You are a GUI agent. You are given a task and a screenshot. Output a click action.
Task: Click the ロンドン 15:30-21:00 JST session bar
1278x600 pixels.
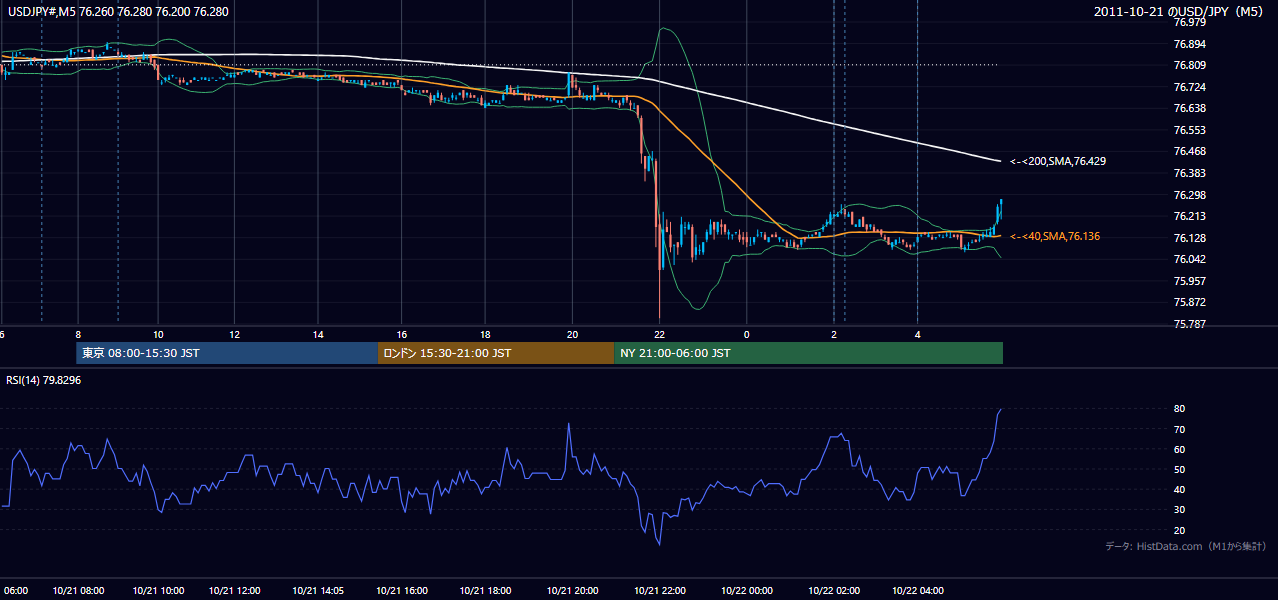[496, 353]
